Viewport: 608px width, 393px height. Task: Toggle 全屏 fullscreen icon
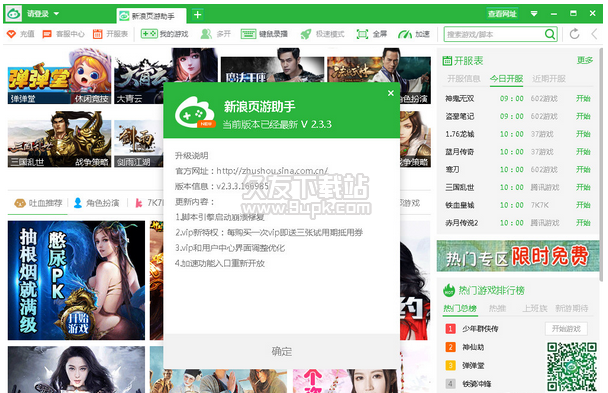tap(362, 34)
